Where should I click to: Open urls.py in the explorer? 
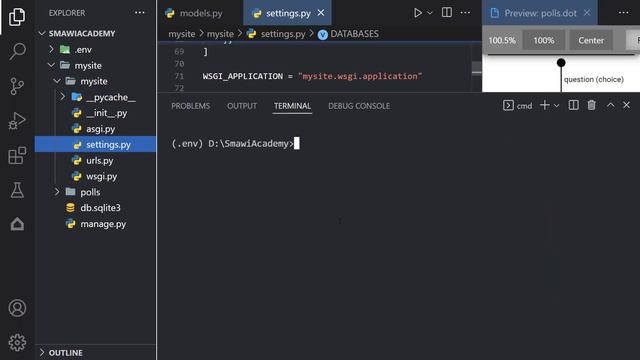(96, 160)
